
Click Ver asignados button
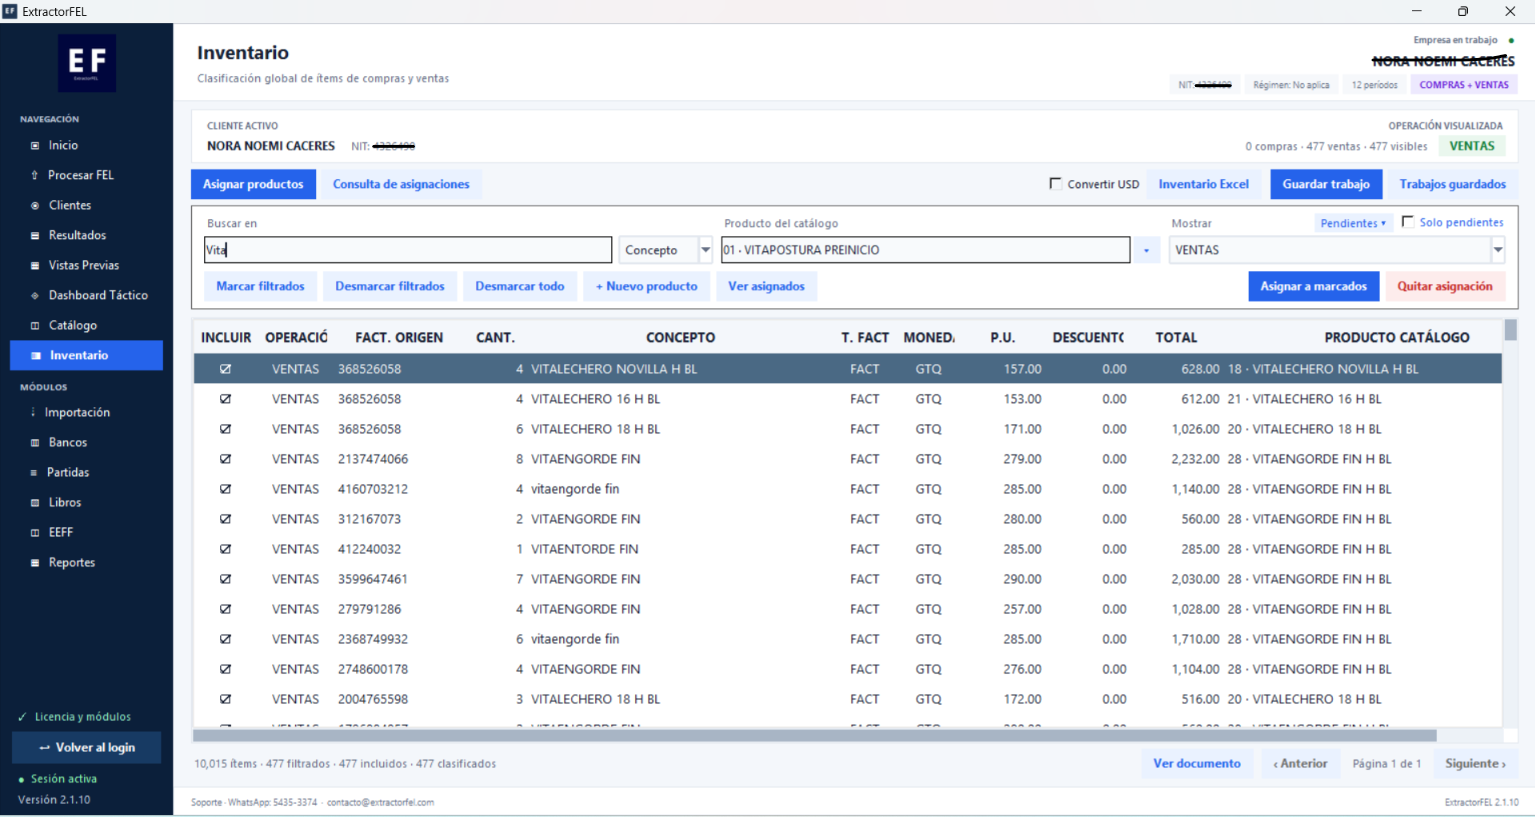point(766,286)
